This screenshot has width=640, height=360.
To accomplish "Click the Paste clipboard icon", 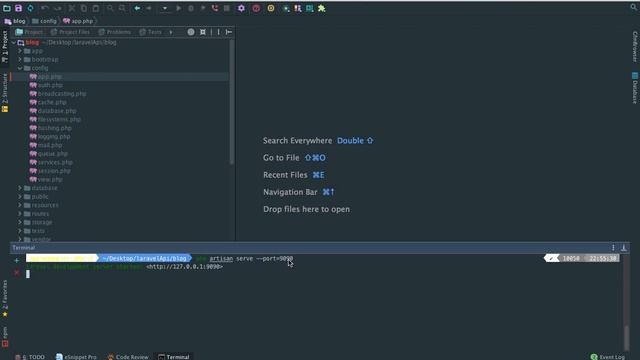I will 96,8.
